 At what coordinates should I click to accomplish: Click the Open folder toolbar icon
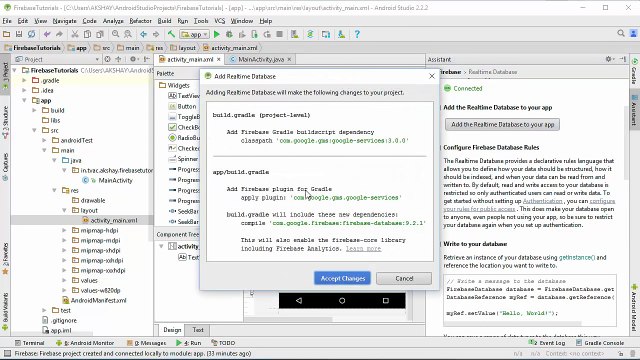7,34
